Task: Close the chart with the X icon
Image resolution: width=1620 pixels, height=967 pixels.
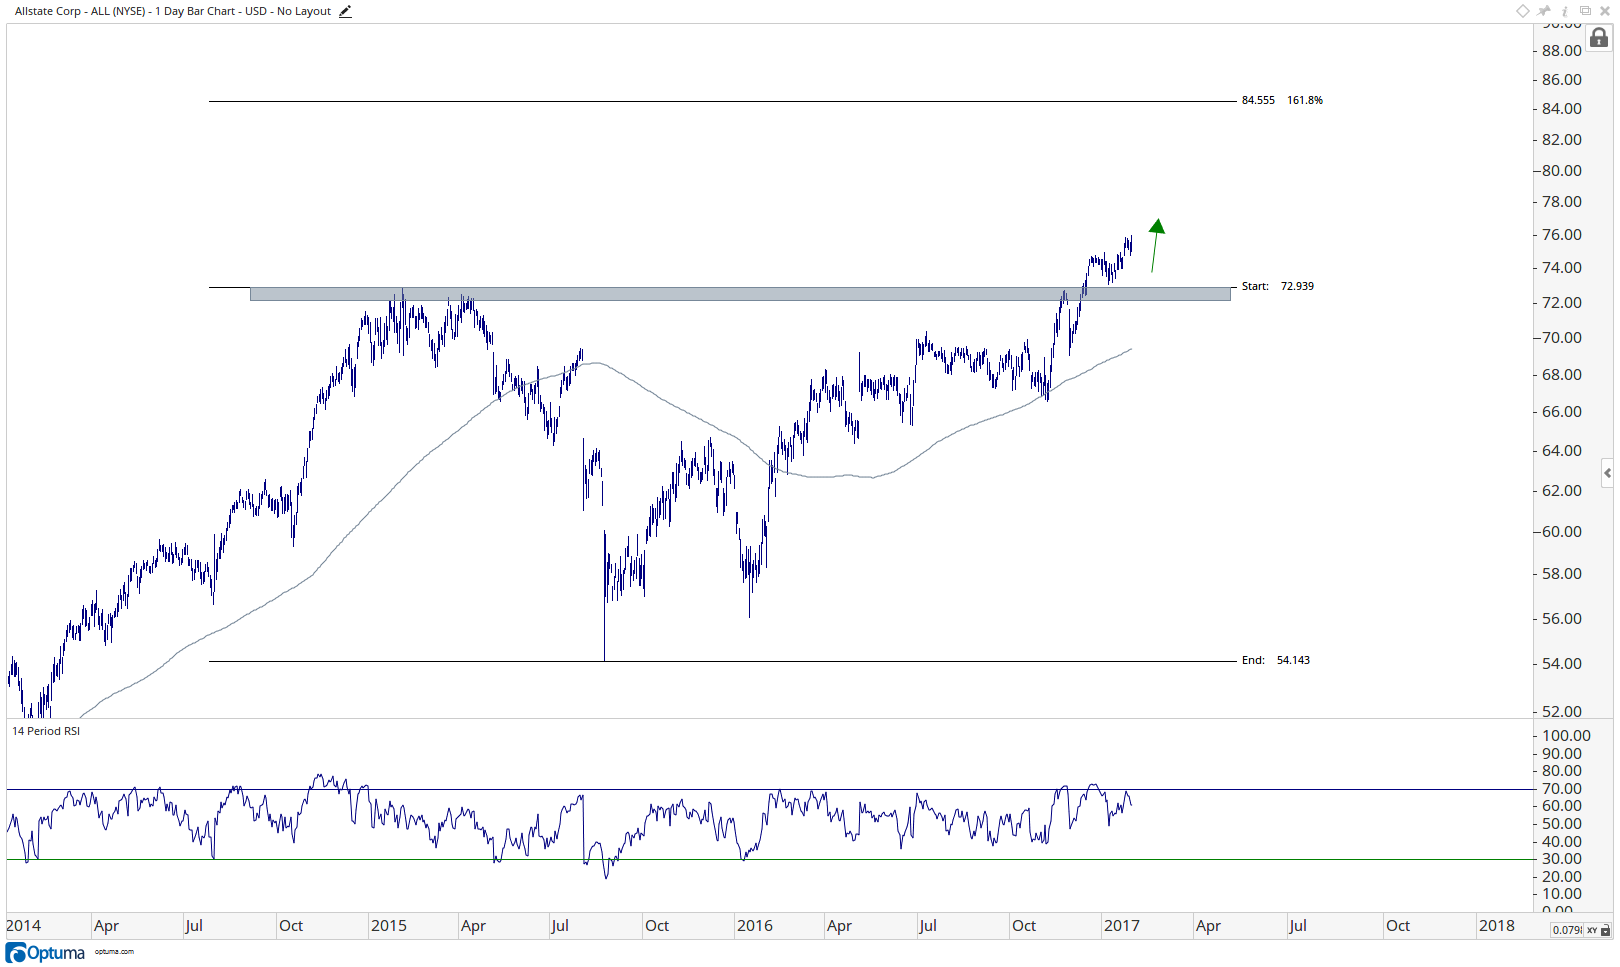Action: pos(1605,11)
